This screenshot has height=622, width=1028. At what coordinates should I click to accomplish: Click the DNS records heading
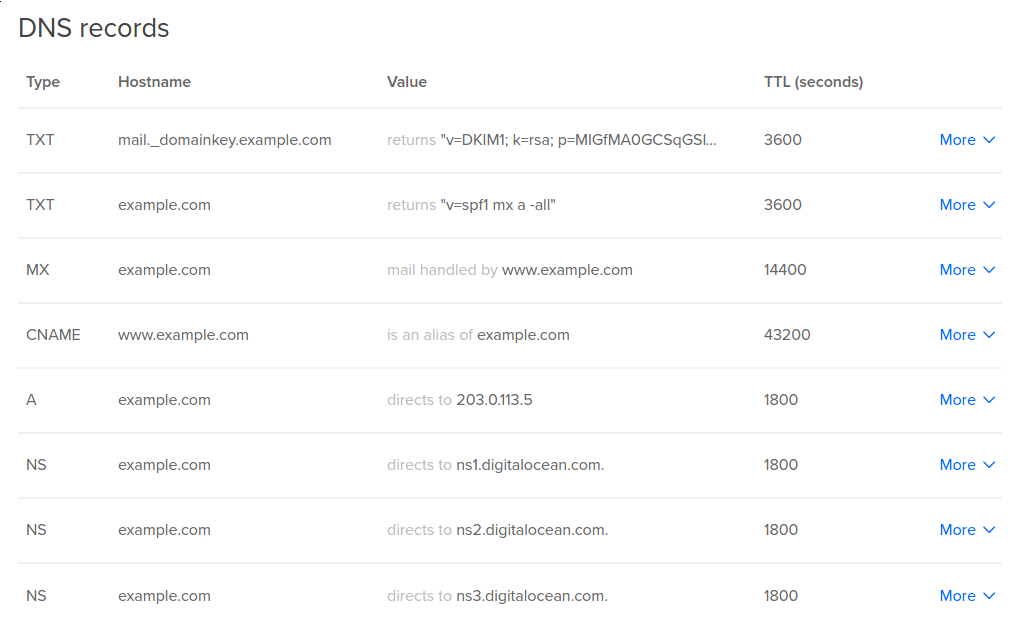coord(94,28)
